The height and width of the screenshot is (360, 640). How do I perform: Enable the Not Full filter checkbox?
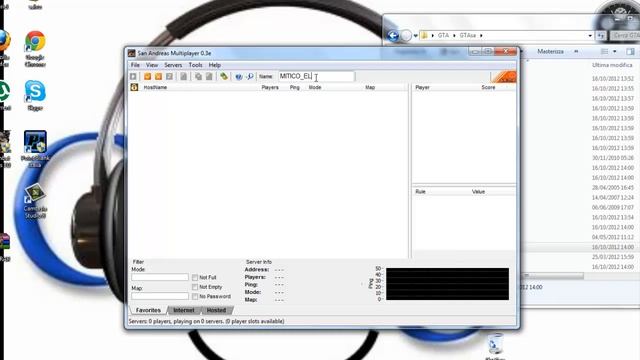pyautogui.click(x=195, y=278)
